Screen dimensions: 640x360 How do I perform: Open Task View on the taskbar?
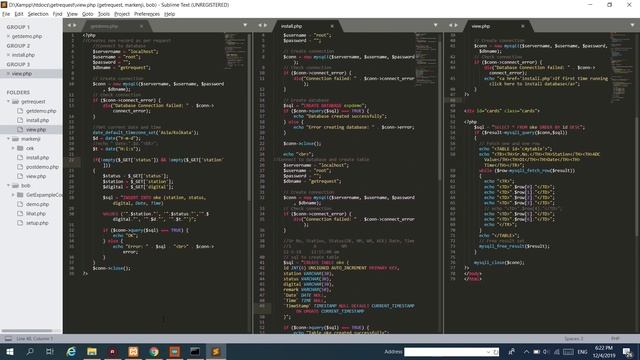click(50, 351)
